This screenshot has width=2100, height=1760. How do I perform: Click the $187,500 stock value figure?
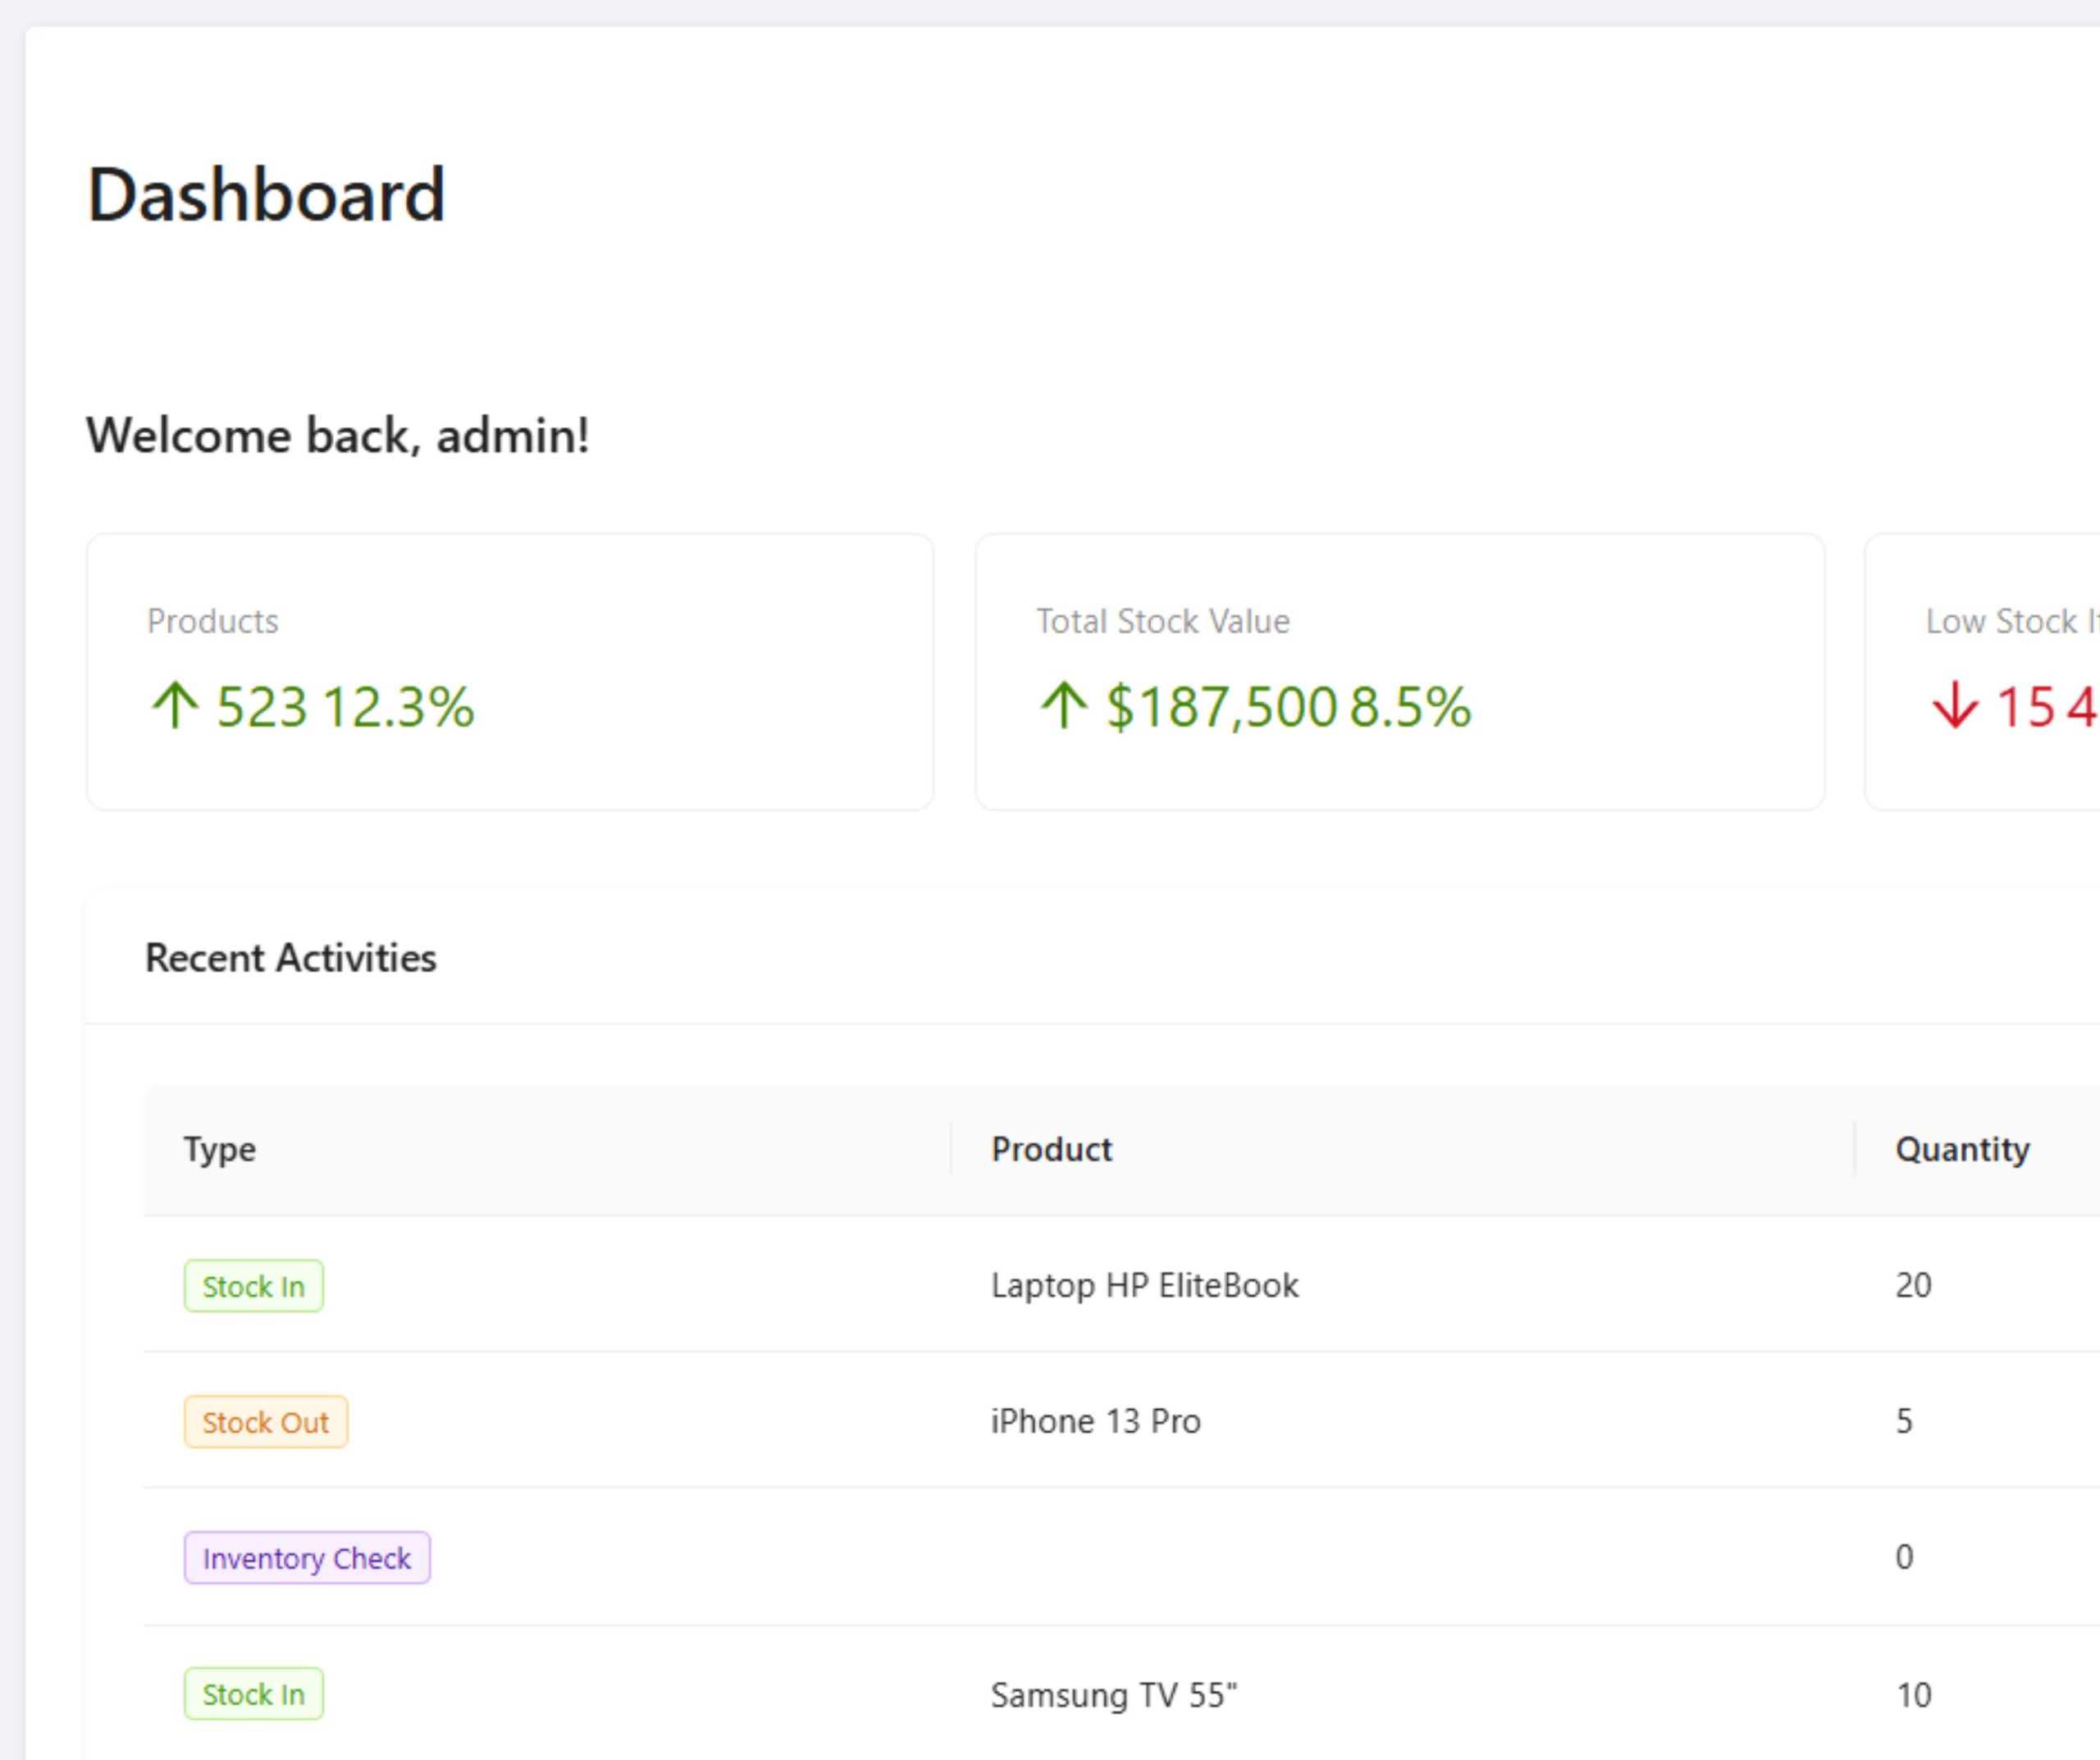point(1222,707)
